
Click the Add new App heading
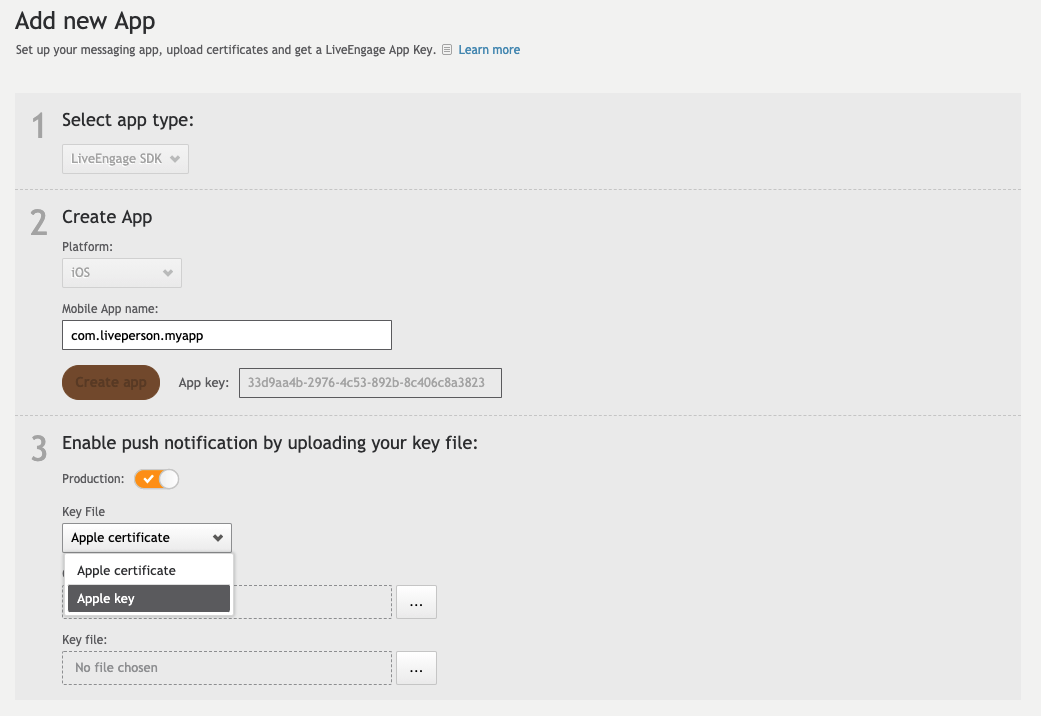(x=85, y=21)
